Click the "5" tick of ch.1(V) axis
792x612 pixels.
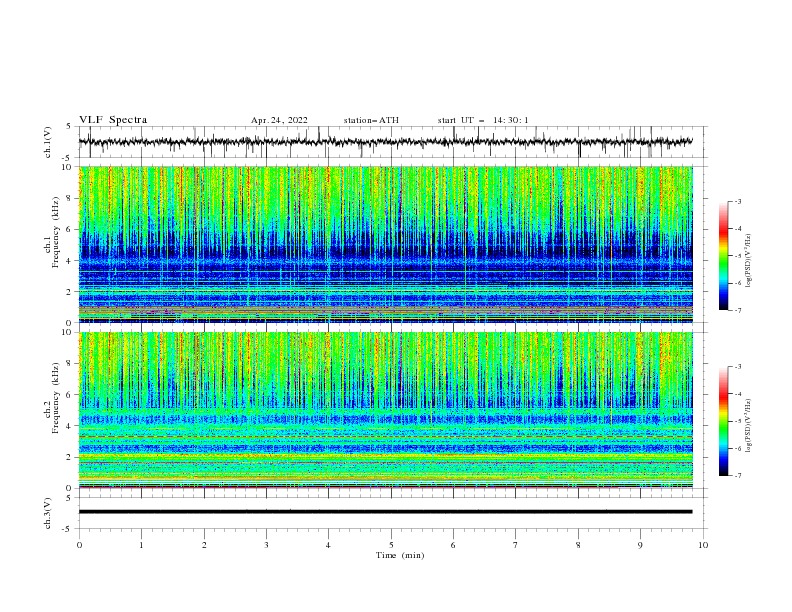69,126
